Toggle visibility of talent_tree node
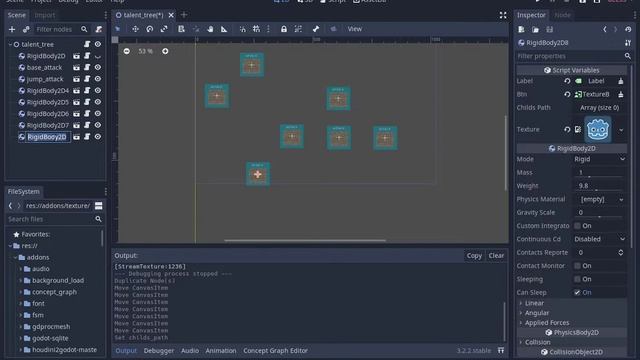The height and width of the screenshot is (360, 640). pyautogui.click(x=98, y=44)
